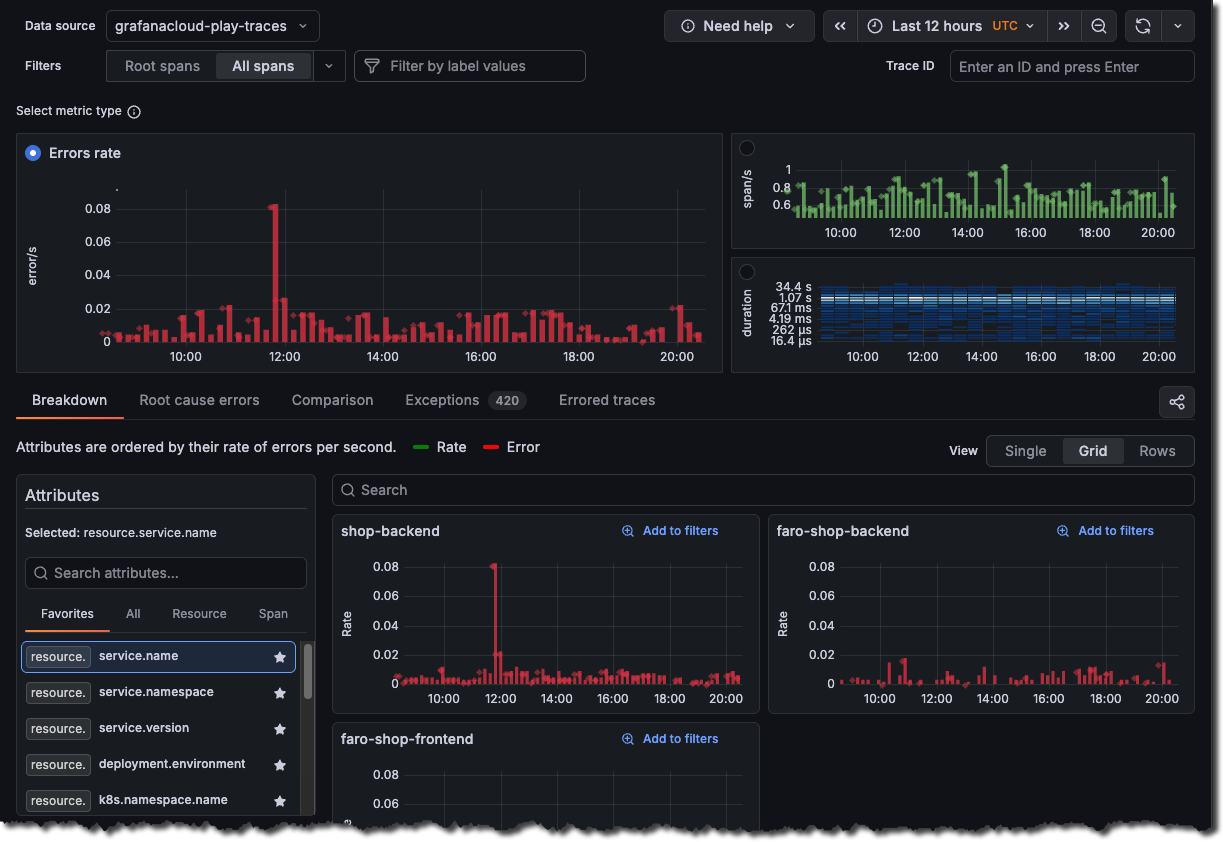Switch the spans filter to Root spans
Viewport: 1223px width, 842px height.
[160, 66]
